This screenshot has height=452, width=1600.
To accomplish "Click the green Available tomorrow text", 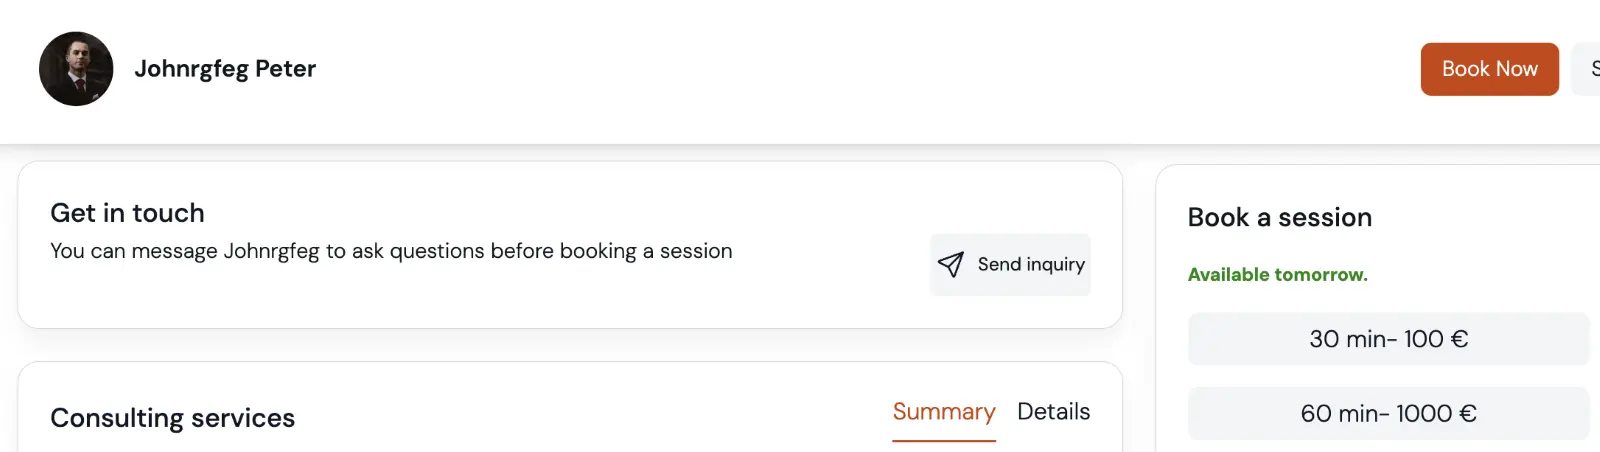I will coord(1277,275).
